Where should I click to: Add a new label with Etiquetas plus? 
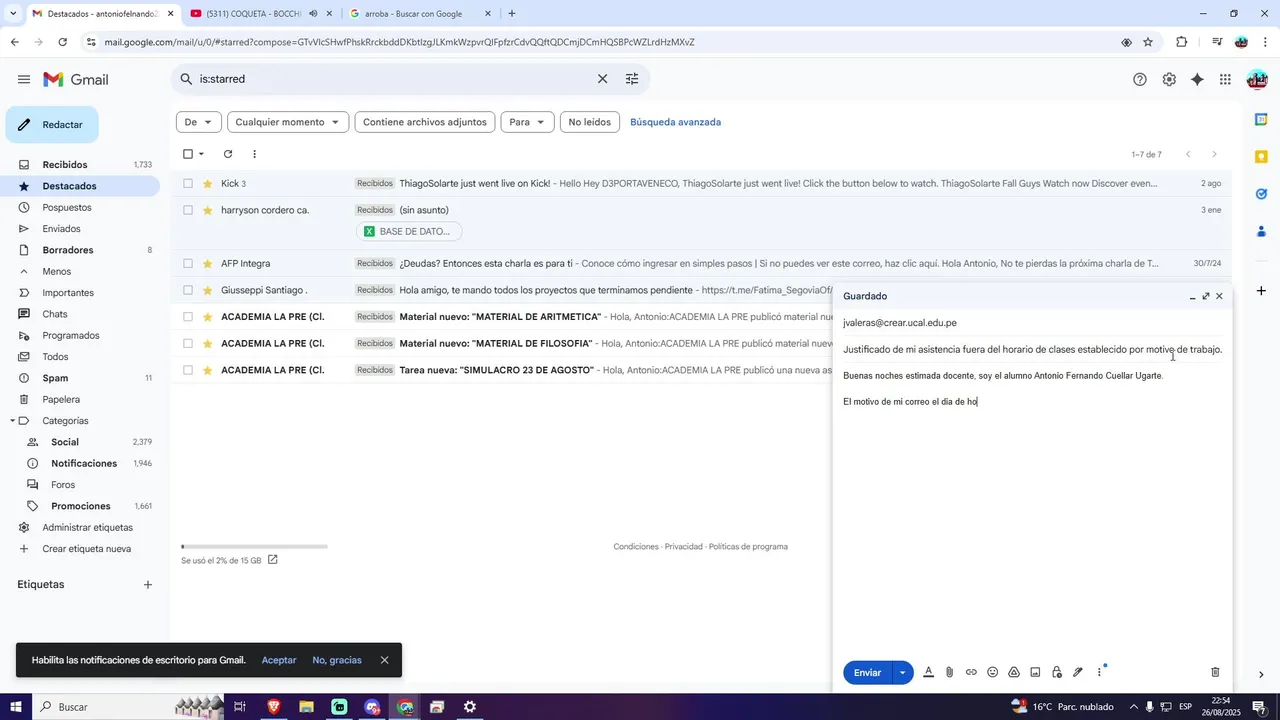click(148, 584)
